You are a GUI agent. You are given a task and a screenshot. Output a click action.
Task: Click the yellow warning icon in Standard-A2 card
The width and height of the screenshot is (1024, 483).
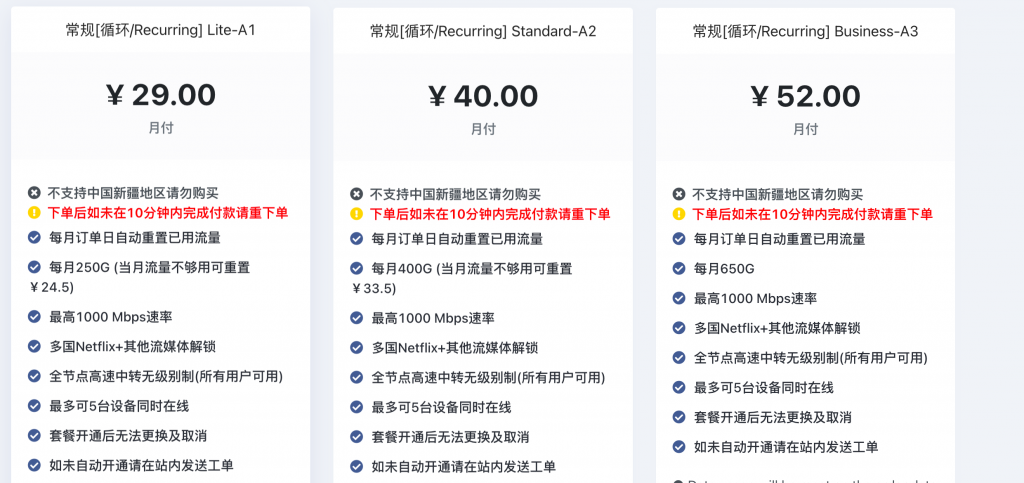coord(356,213)
